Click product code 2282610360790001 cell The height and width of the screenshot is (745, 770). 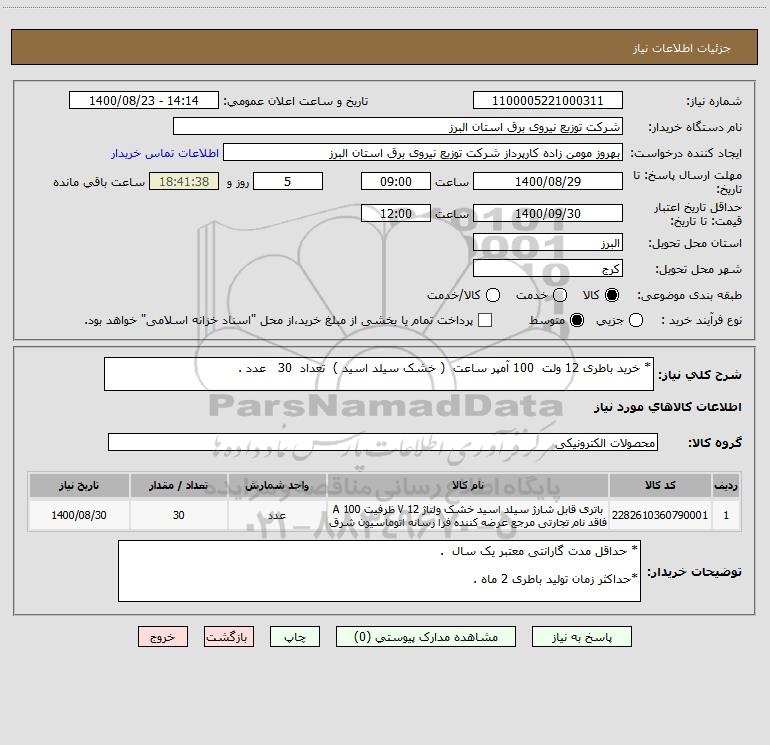click(660, 515)
